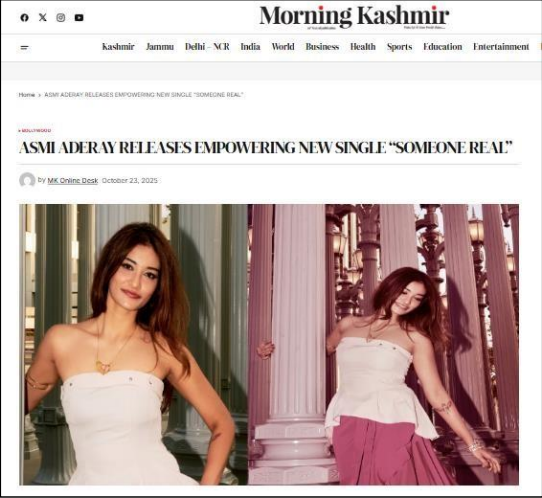Select the India menu item

tap(250, 47)
